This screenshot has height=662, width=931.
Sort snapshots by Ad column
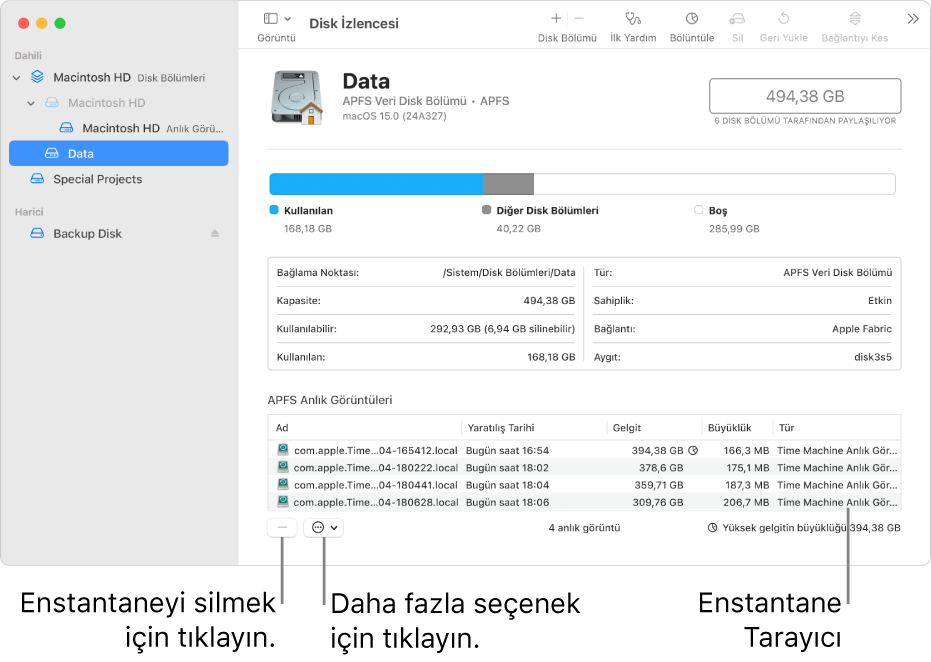pyautogui.click(x=365, y=428)
